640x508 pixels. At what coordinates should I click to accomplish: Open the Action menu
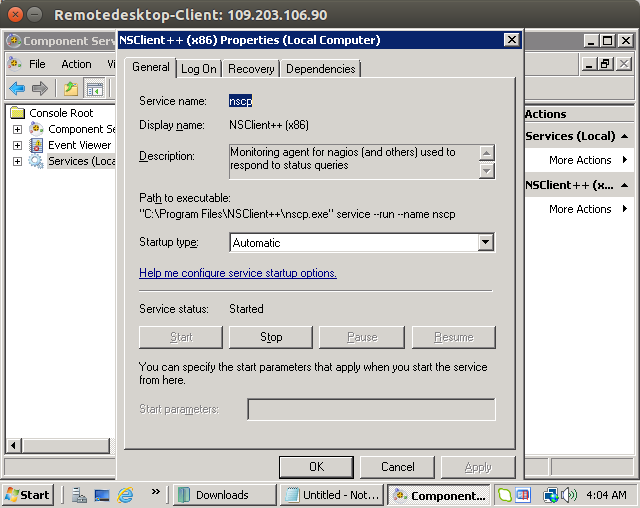pyautogui.click(x=76, y=64)
